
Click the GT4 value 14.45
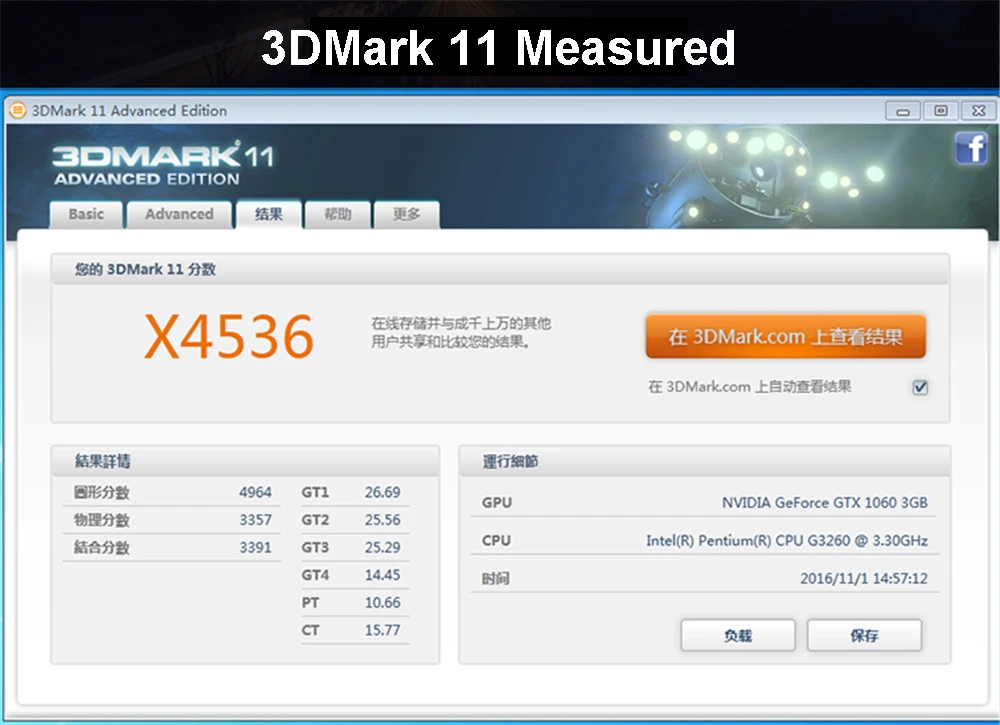pos(383,575)
